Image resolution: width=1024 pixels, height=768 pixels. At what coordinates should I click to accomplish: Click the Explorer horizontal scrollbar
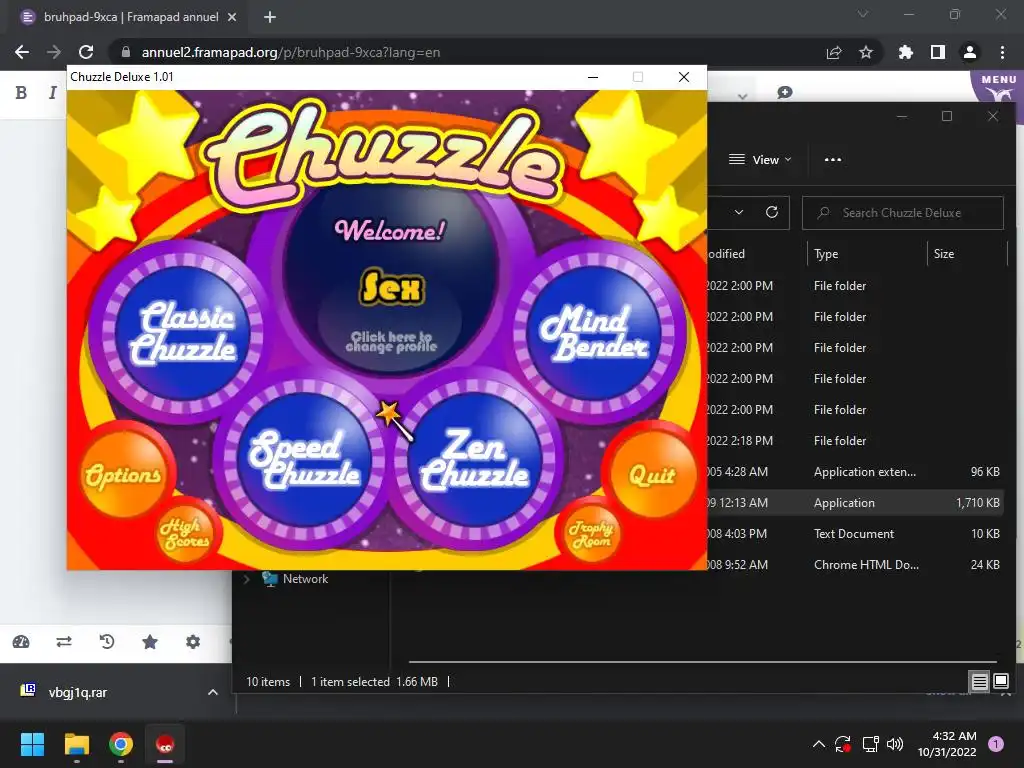pos(703,662)
